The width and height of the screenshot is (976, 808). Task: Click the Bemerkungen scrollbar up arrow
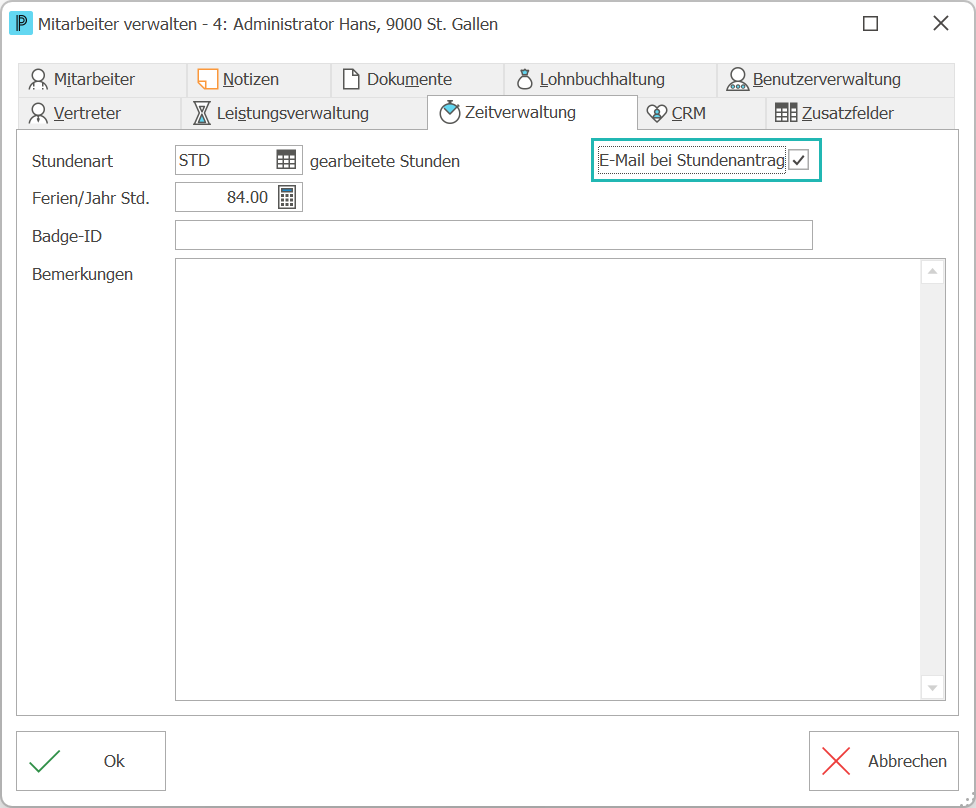(x=932, y=271)
